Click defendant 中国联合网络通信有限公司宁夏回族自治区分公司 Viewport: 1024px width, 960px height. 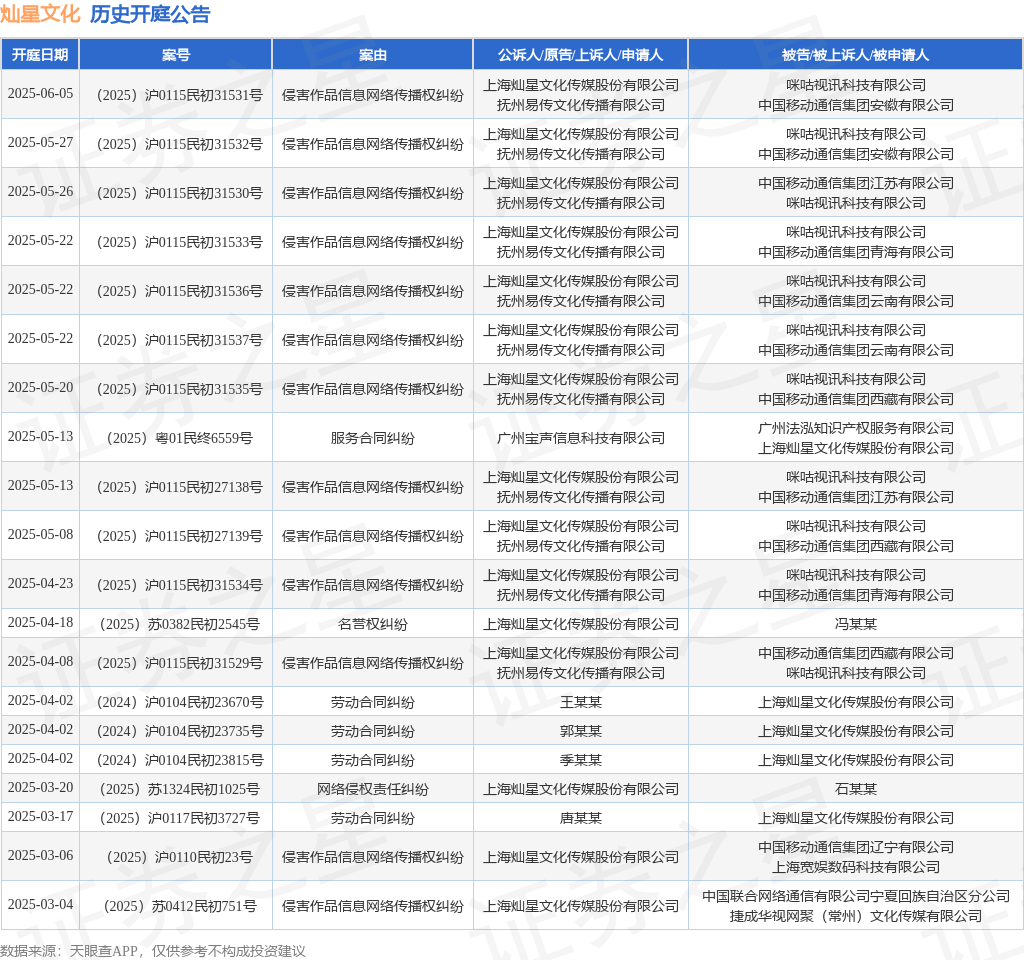pos(856,897)
